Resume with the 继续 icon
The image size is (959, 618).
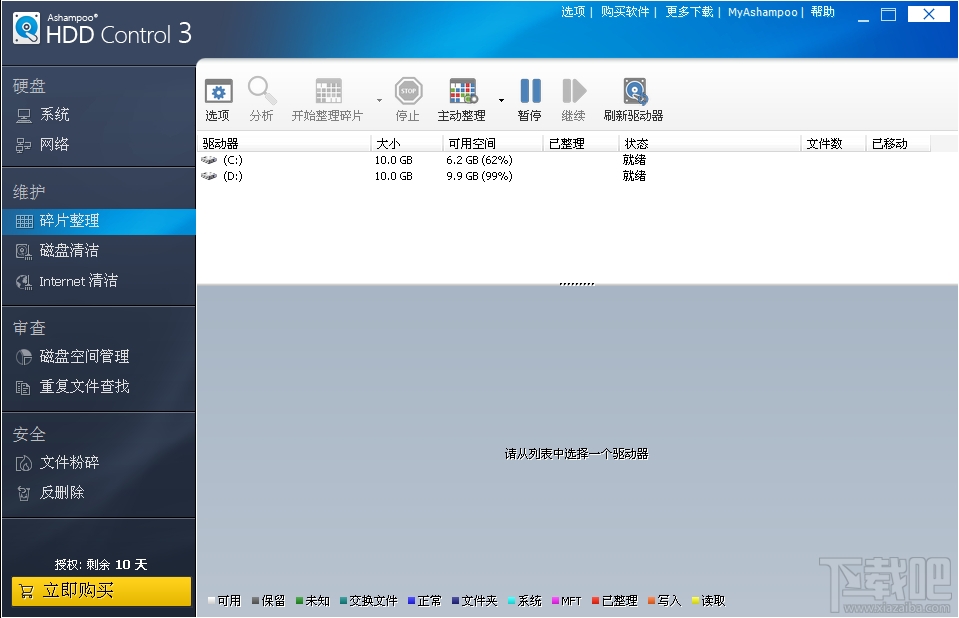[572, 92]
